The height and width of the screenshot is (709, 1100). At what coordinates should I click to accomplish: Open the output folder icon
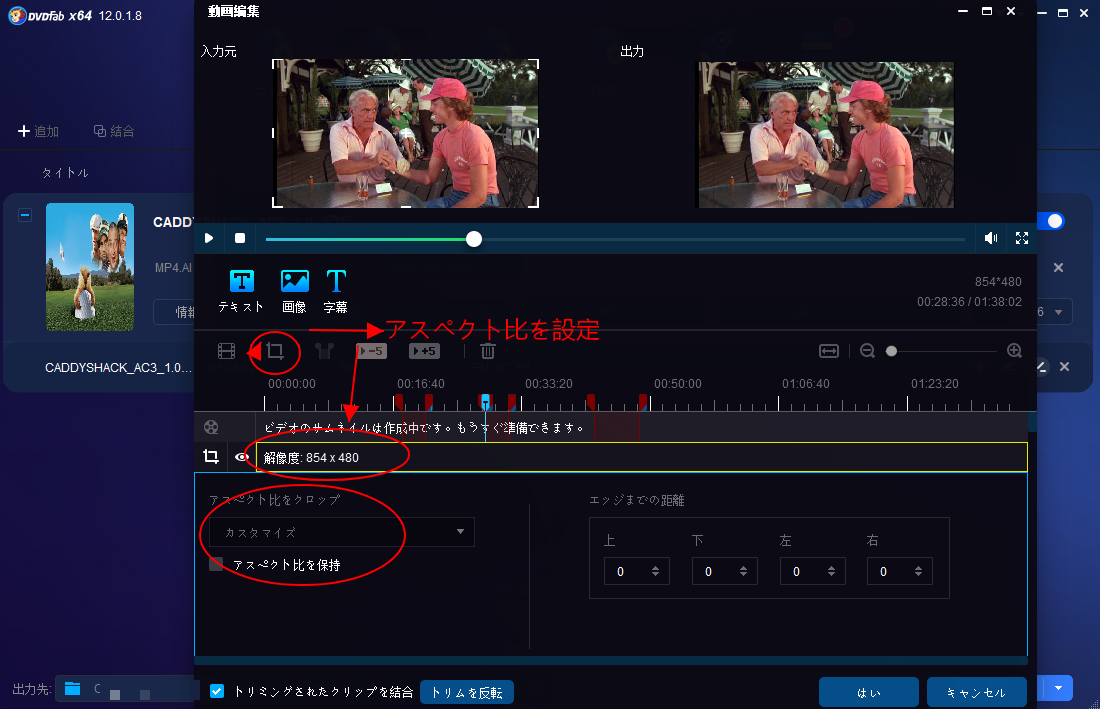pyautogui.click(x=72, y=689)
